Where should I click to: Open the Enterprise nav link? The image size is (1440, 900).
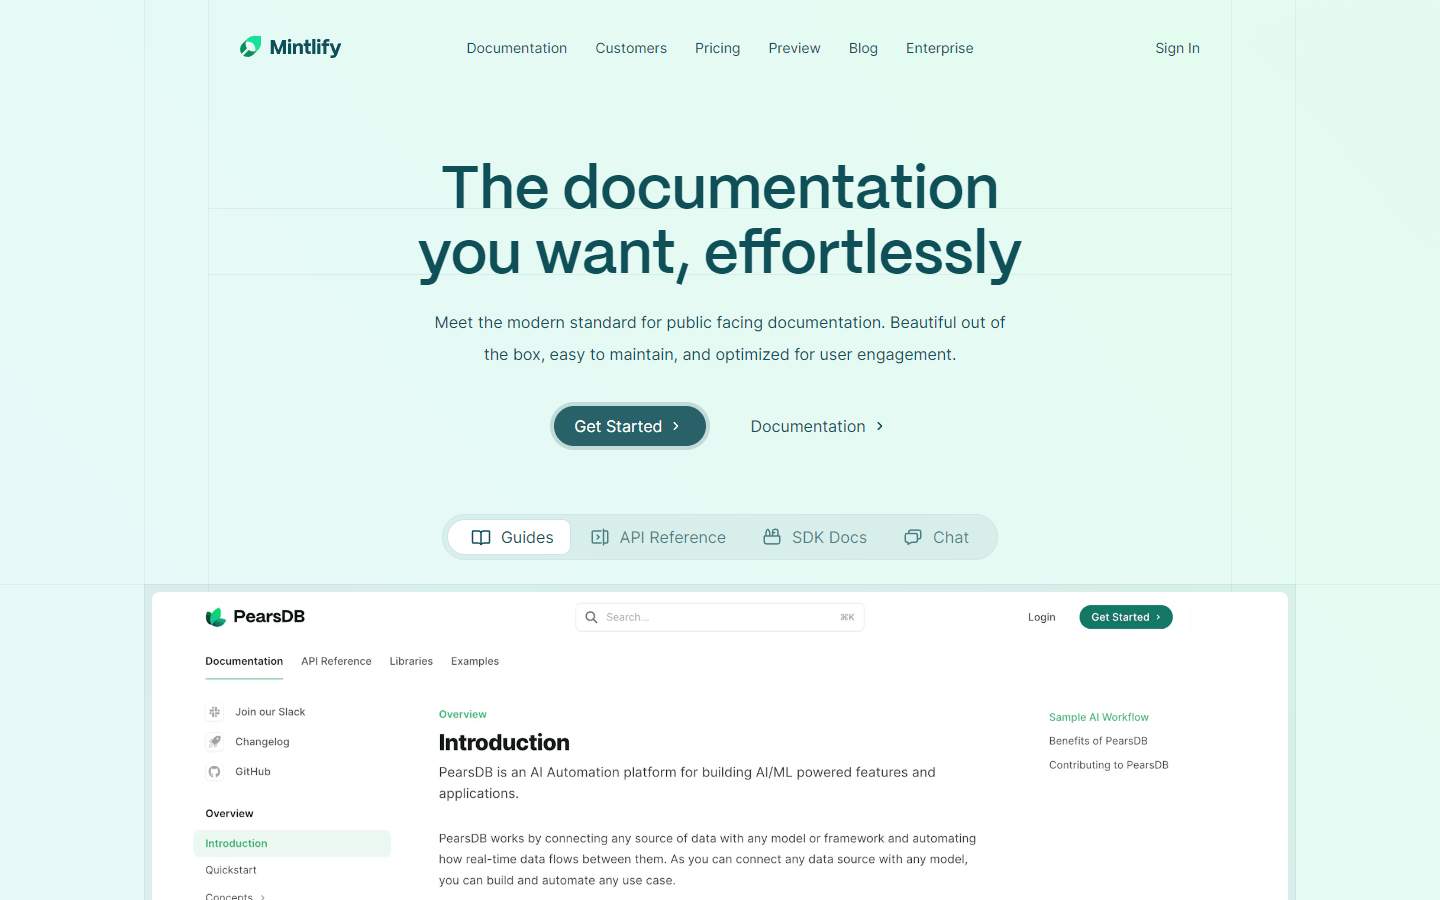pos(939,48)
